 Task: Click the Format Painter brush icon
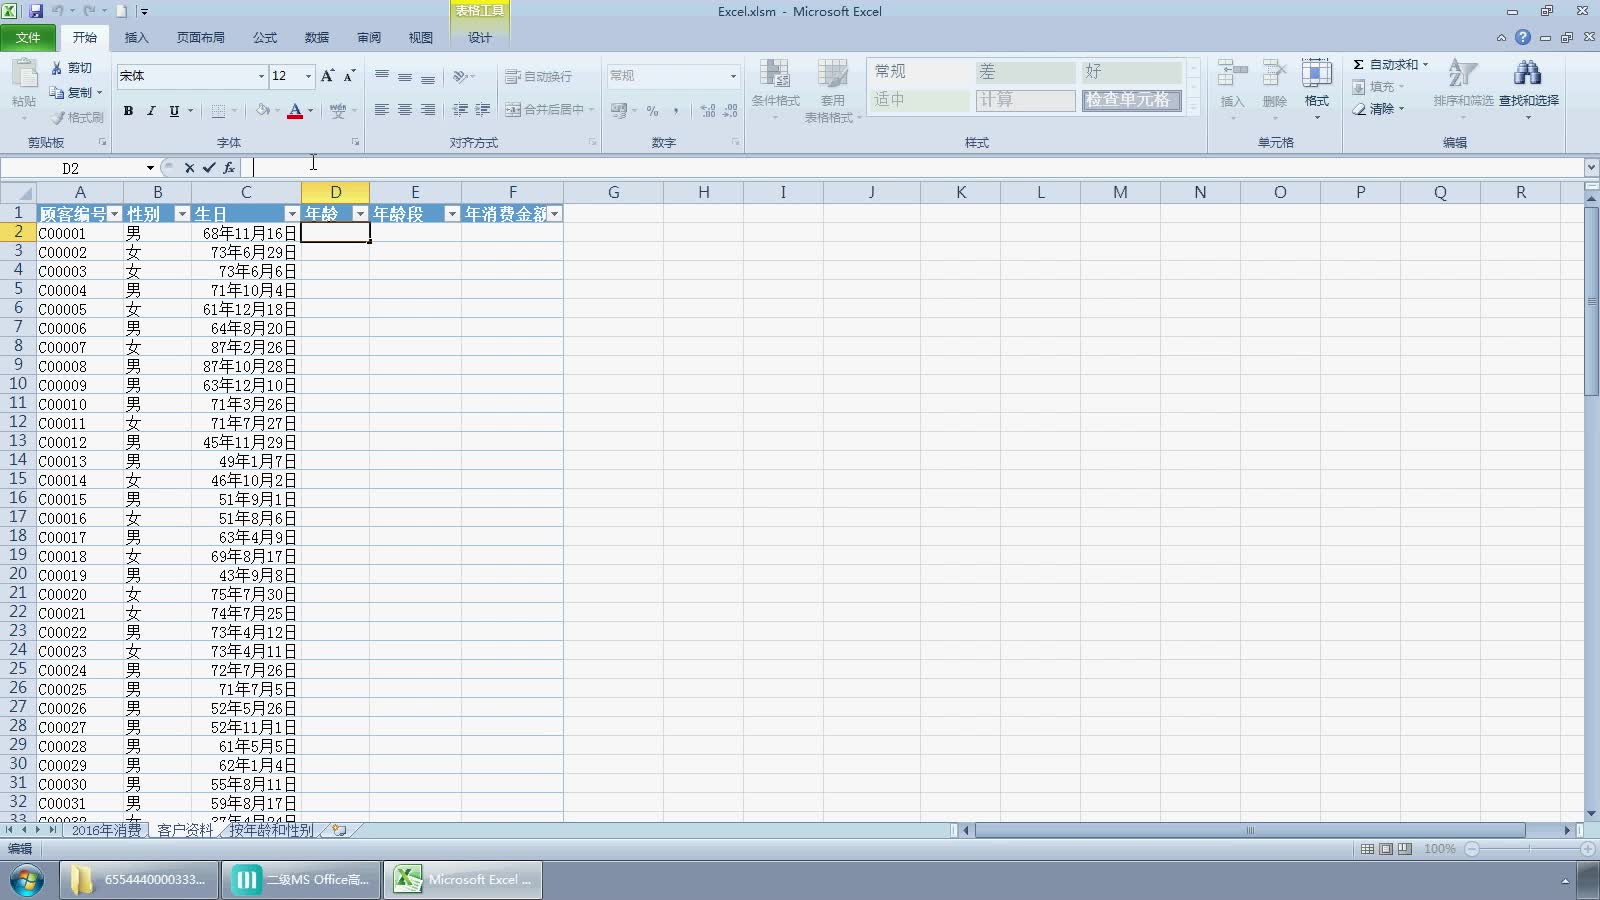(59, 117)
